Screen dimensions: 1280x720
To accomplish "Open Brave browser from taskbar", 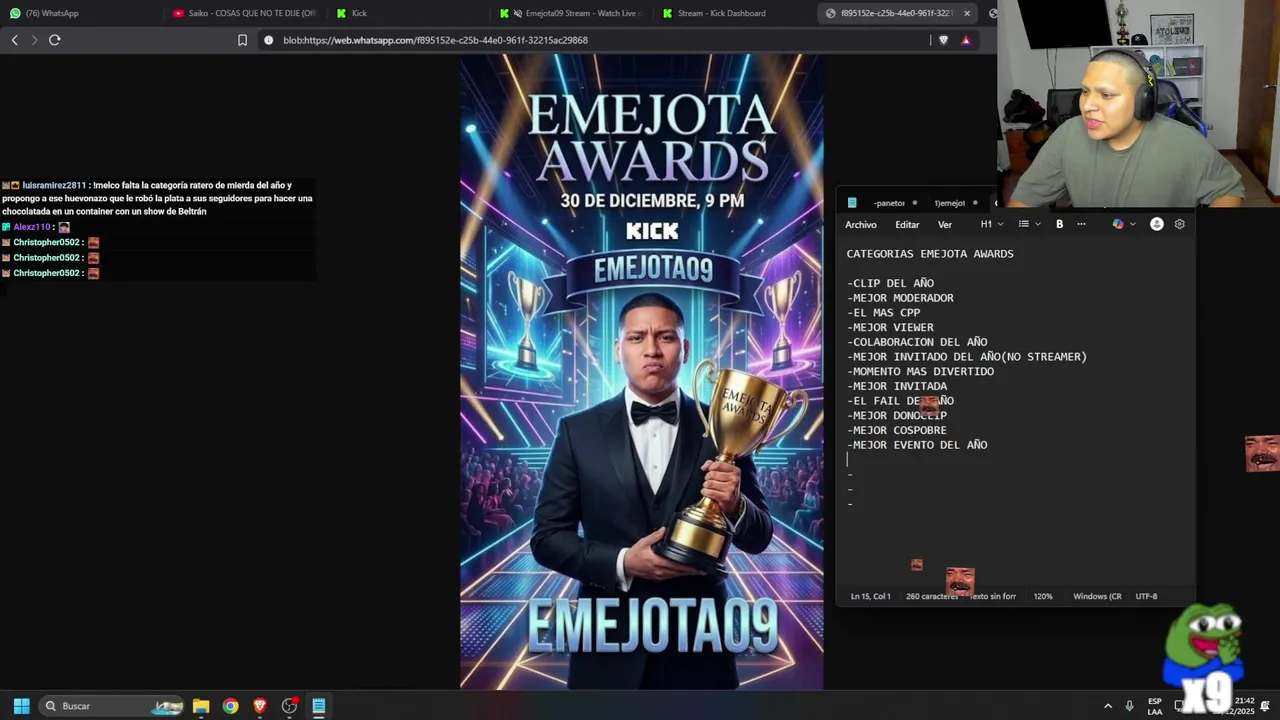I will tap(260, 706).
